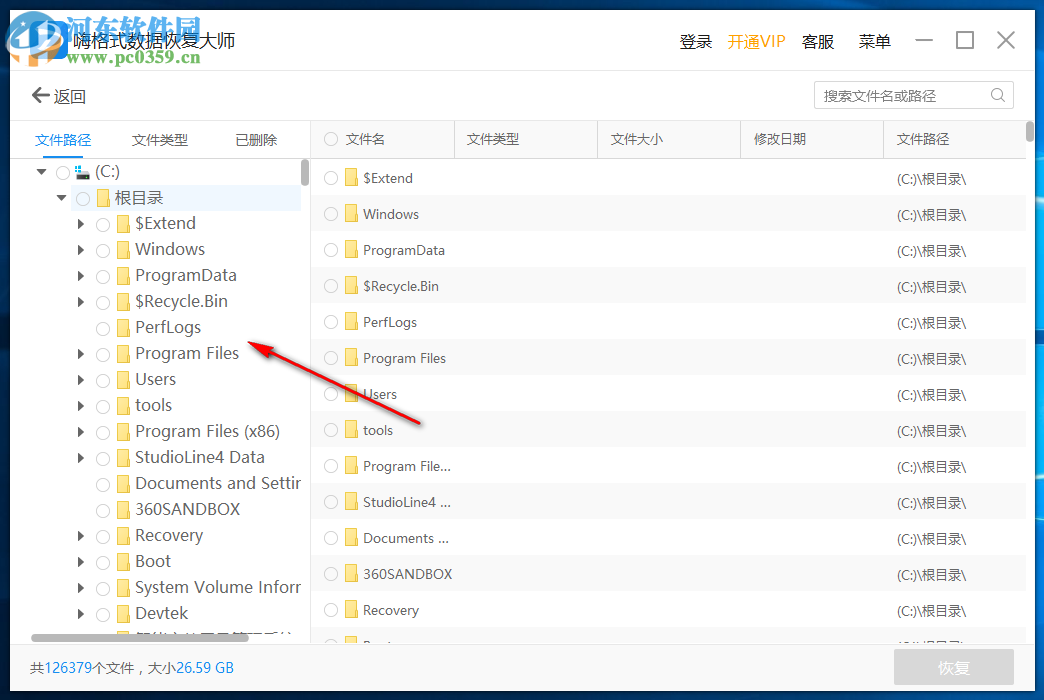The image size is (1044, 700).
Task: Click the Program File... file name in list
Action: [407, 466]
